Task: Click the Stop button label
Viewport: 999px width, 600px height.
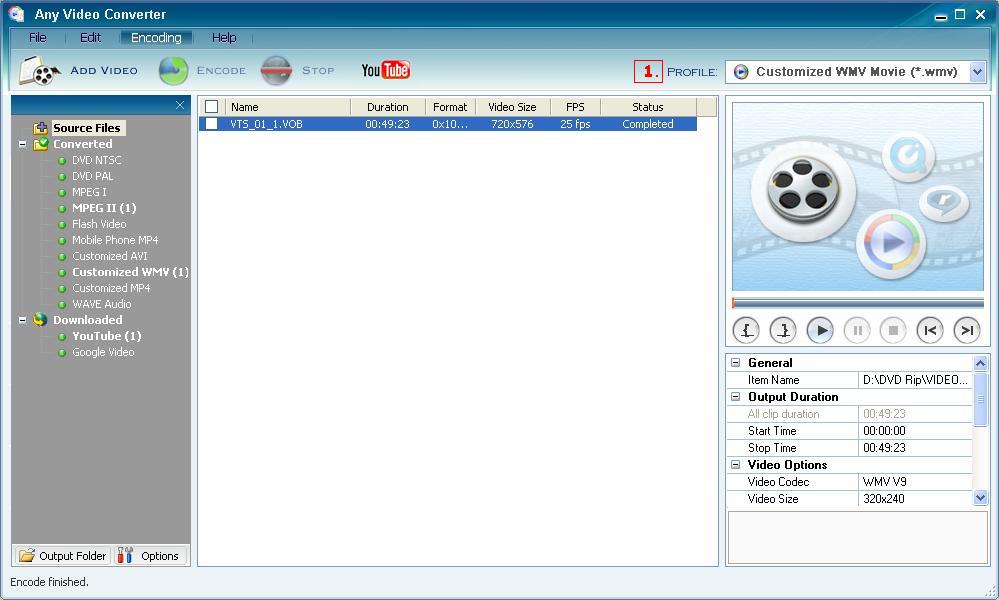Action: 318,71
